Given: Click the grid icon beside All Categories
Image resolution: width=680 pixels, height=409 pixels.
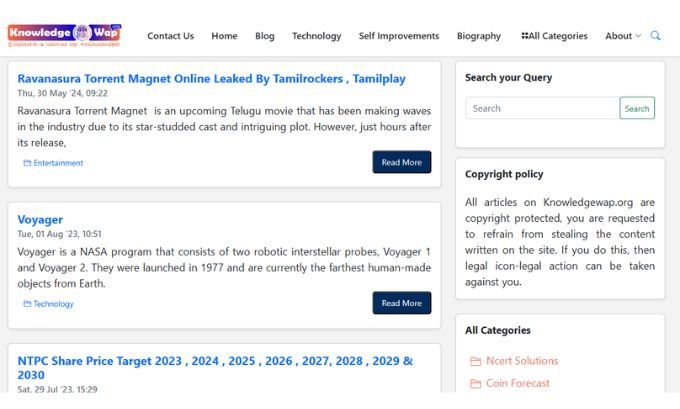Looking at the screenshot, I should point(524,36).
